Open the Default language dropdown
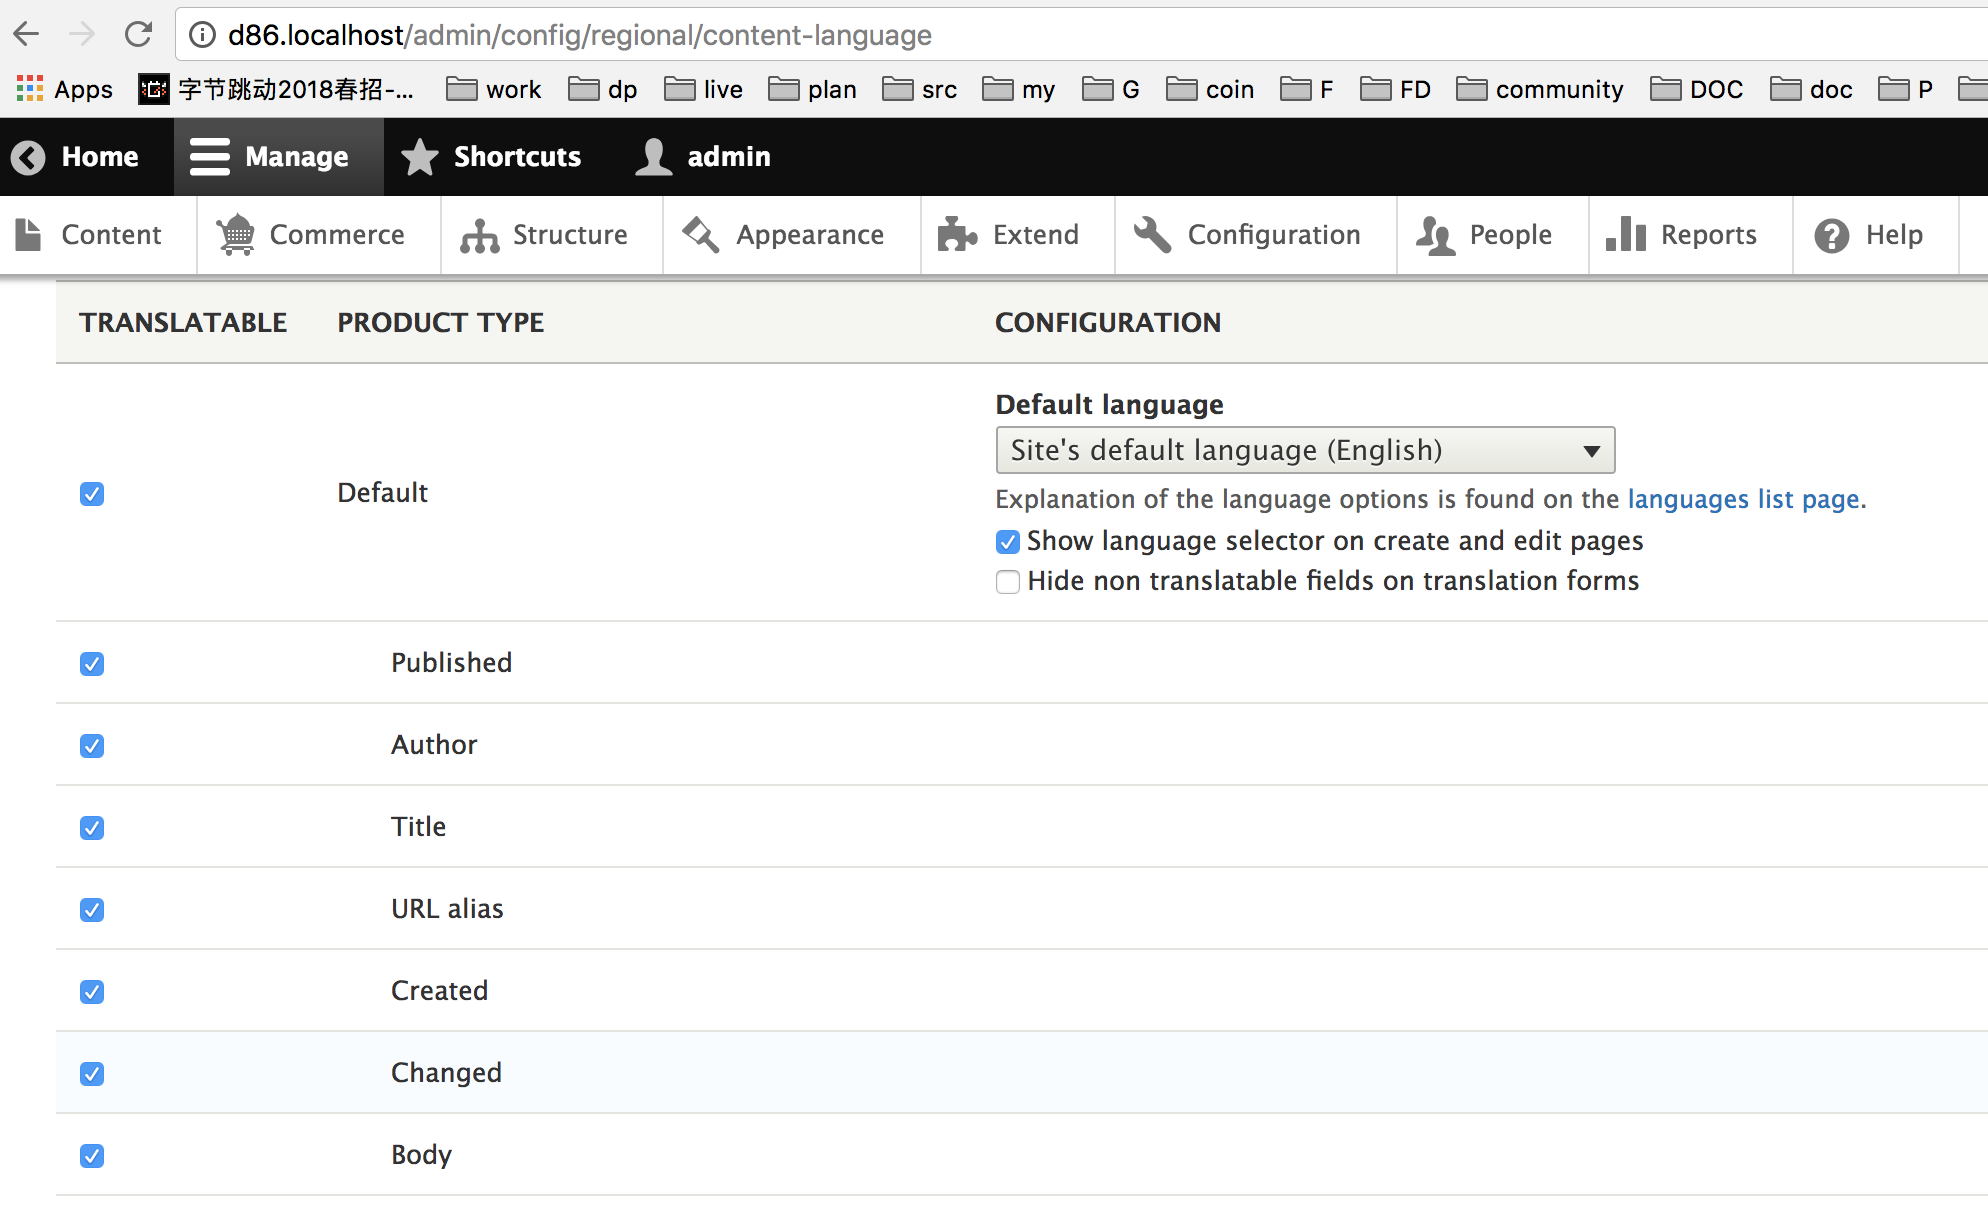Image resolution: width=1988 pixels, height=1214 pixels. coord(1305,450)
